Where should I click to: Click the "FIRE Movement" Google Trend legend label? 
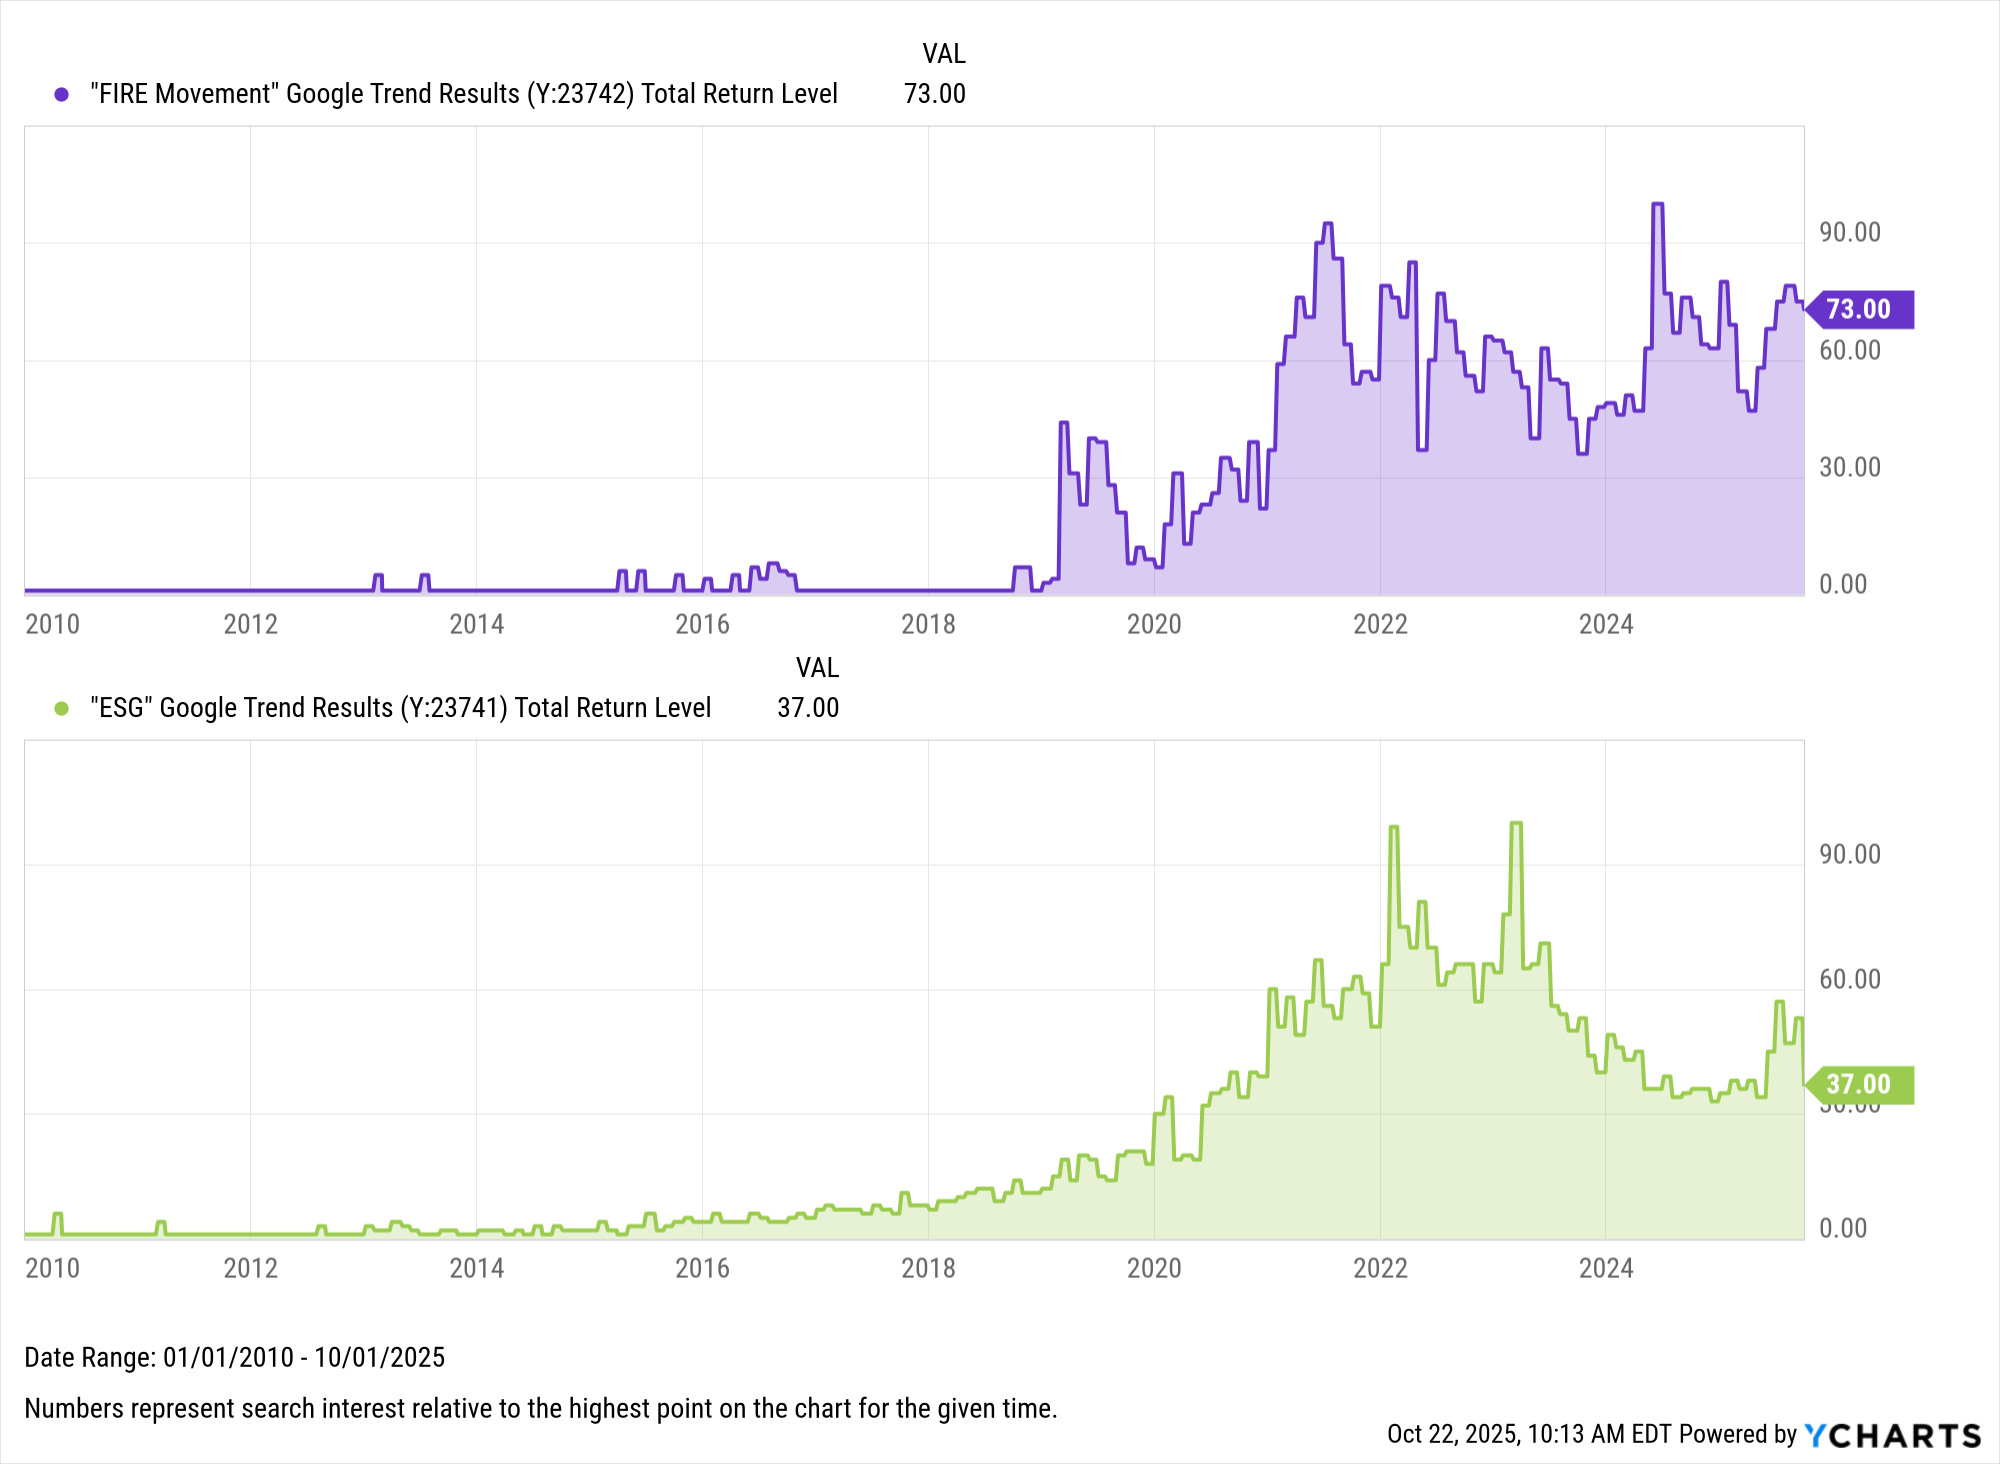tap(463, 94)
